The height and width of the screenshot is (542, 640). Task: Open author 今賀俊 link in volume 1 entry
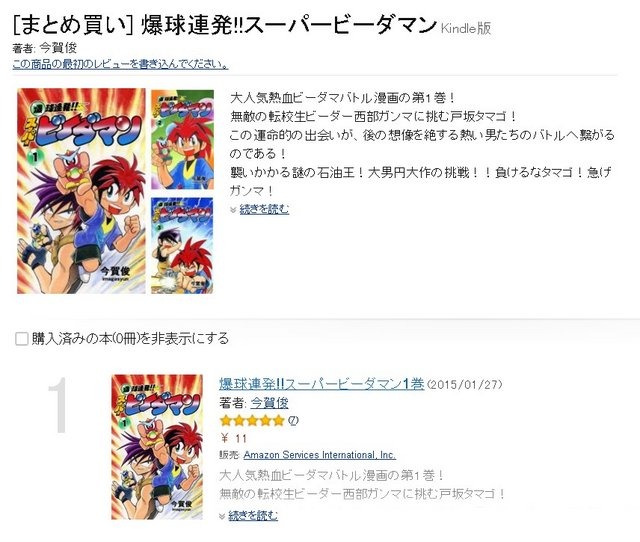pos(269,403)
